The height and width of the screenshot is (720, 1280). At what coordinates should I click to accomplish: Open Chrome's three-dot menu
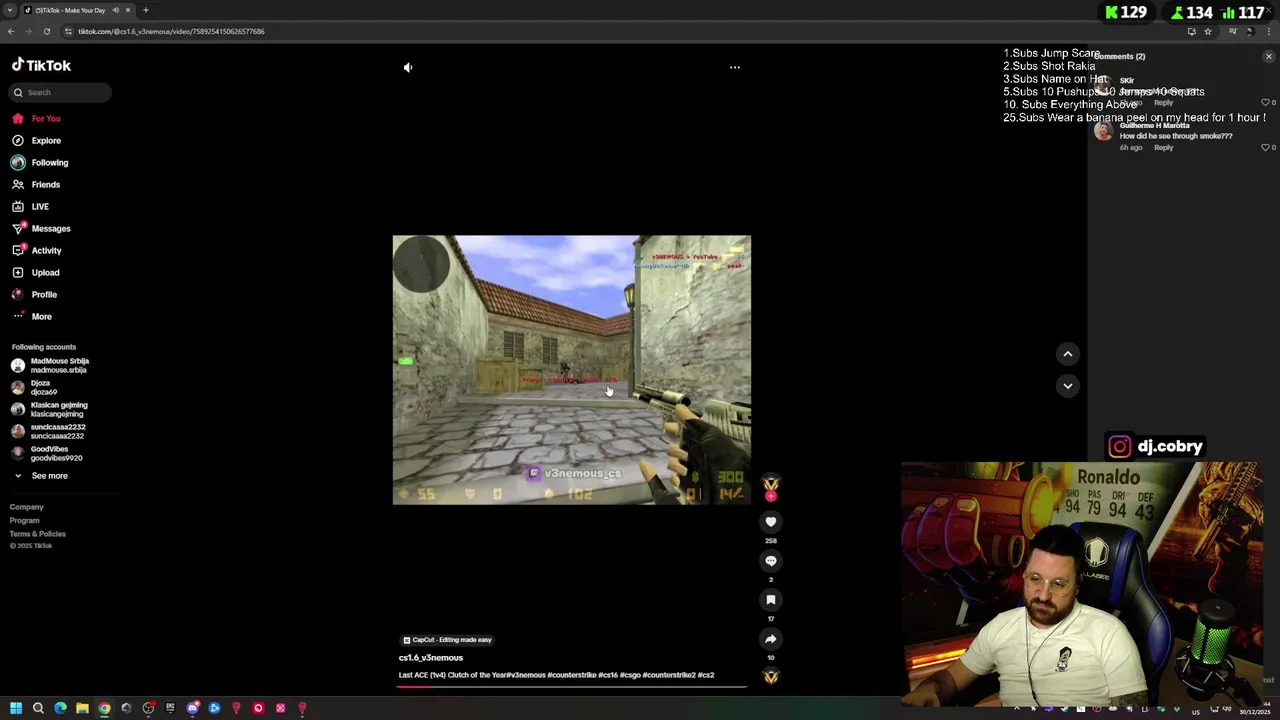(1269, 31)
